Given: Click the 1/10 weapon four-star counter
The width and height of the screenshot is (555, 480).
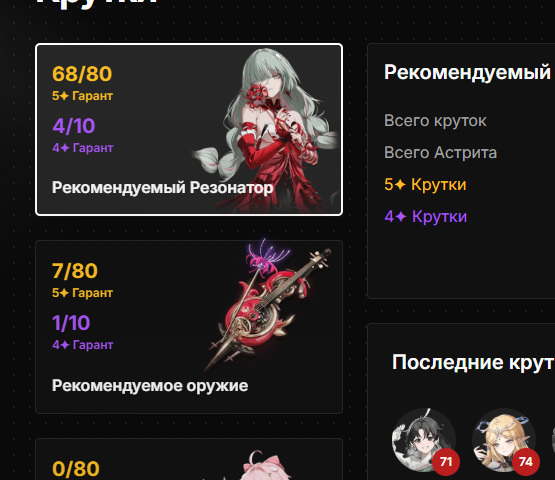Looking at the screenshot, I should 71,323.
